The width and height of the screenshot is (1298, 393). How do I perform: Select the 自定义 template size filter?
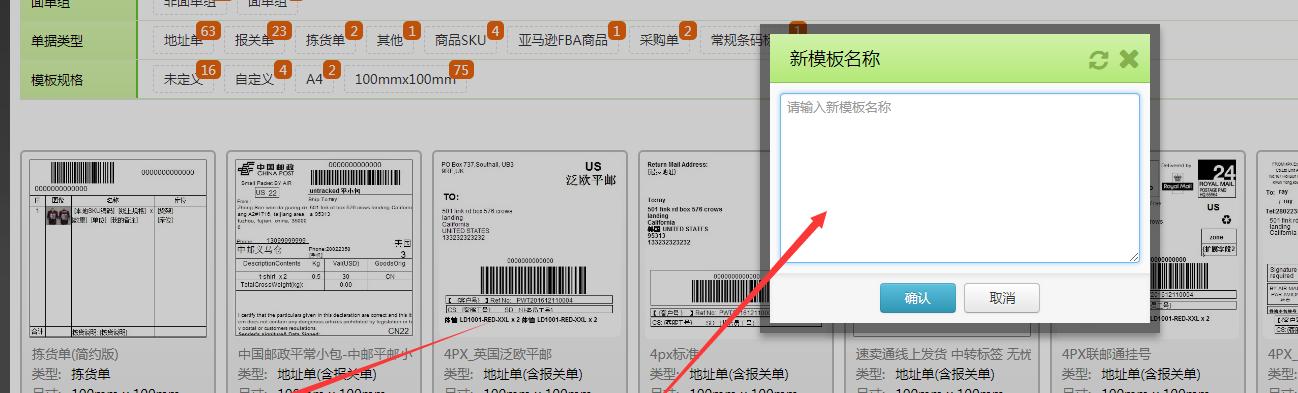pos(255,79)
